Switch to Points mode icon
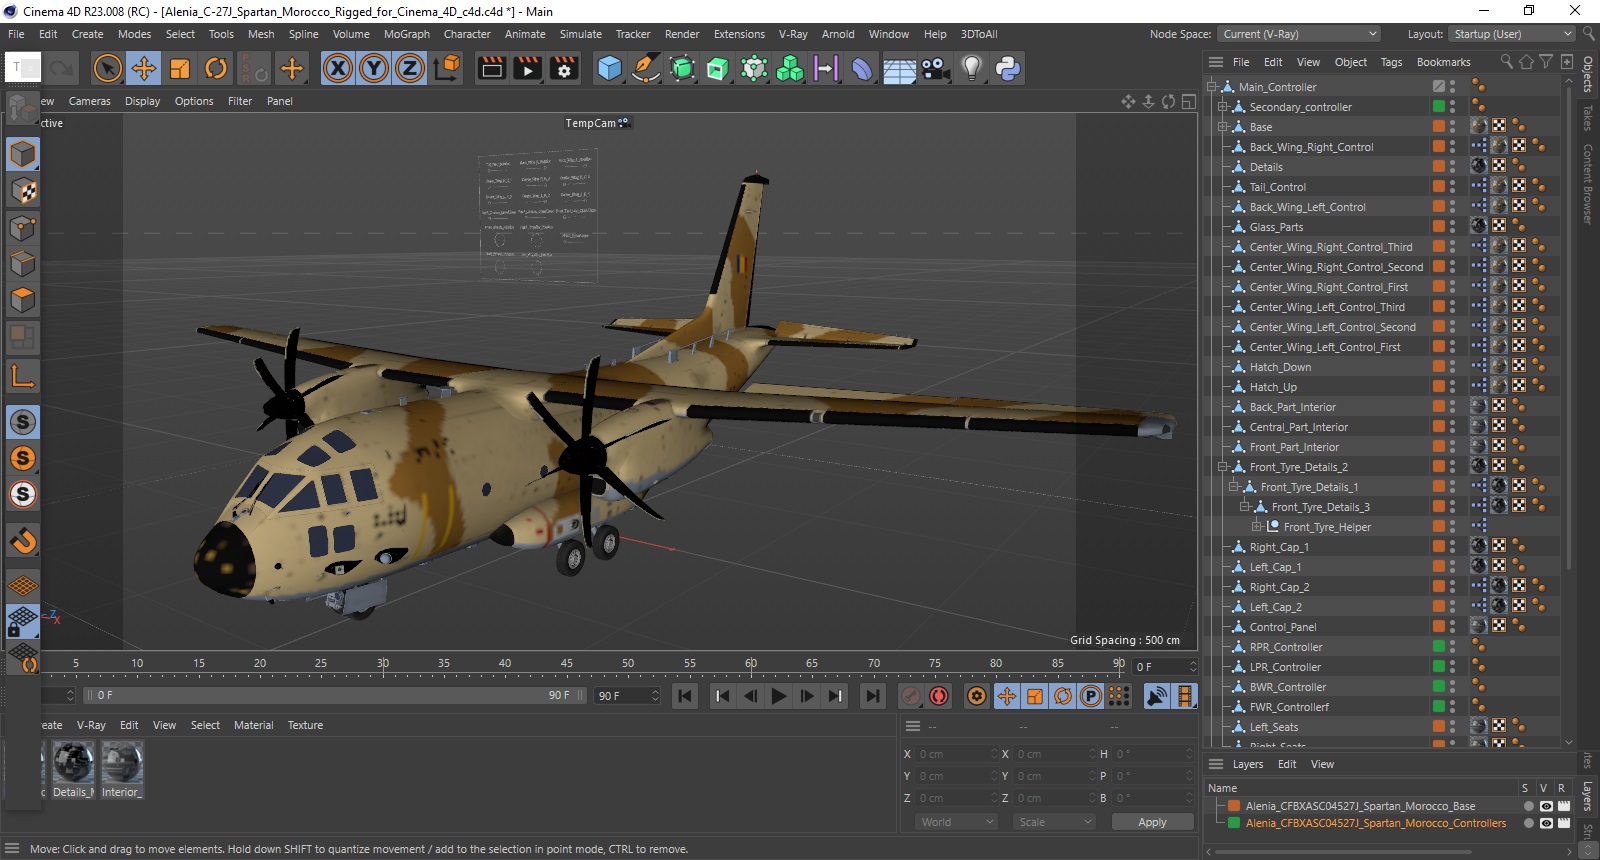The width and height of the screenshot is (1600, 860). coord(23,228)
